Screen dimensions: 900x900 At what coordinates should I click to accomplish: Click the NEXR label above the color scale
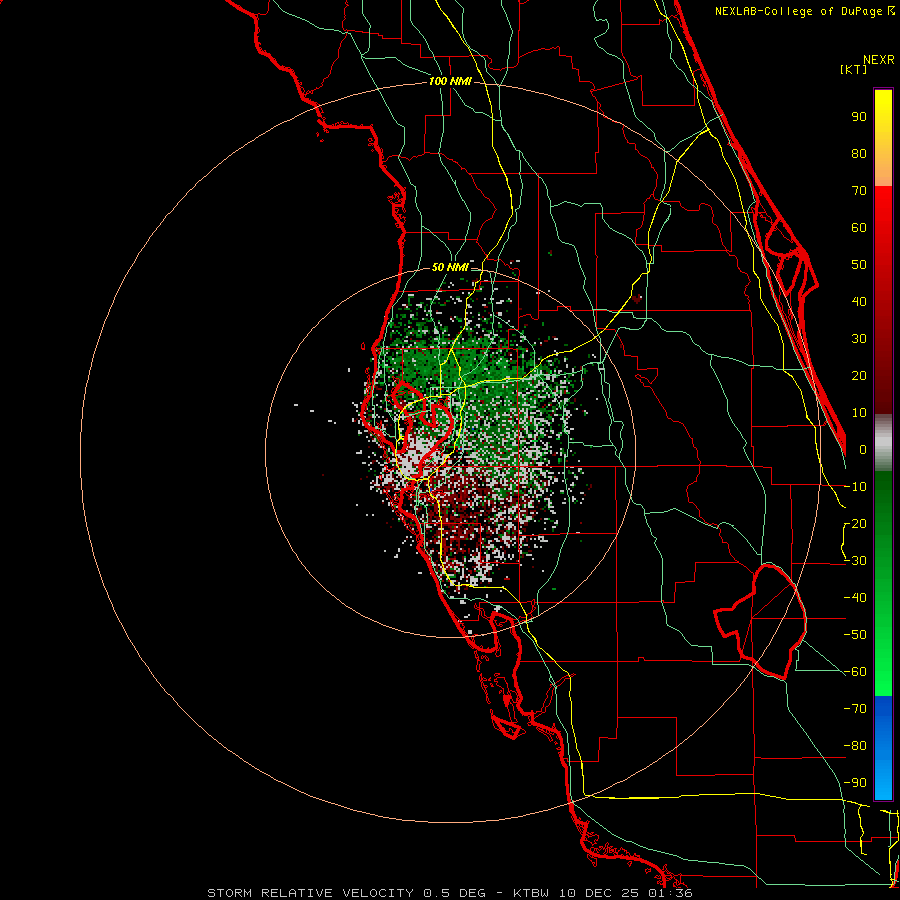pos(879,60)
